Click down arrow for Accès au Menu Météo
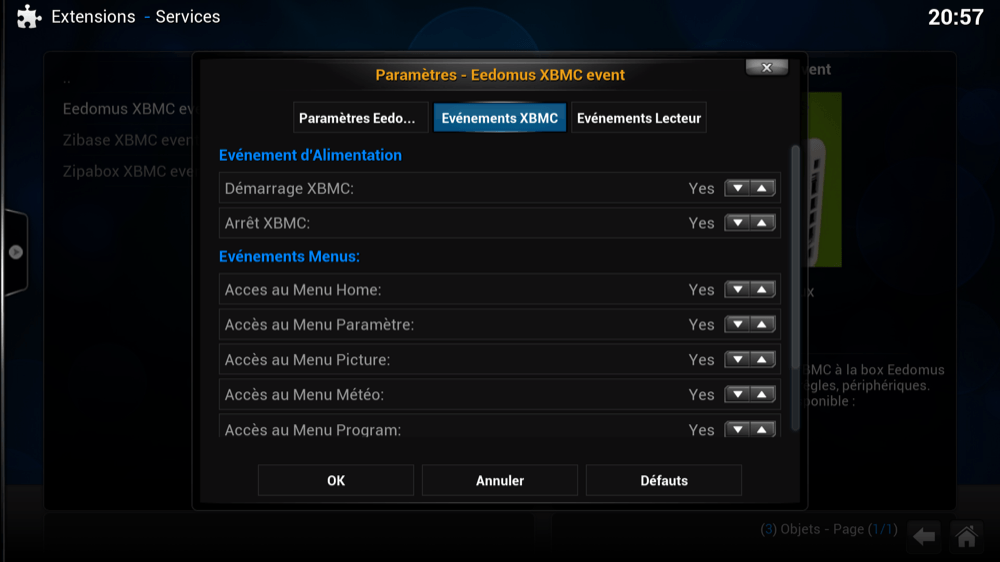The height and width of the screenshot is (562, 1000). pos(737,394)
